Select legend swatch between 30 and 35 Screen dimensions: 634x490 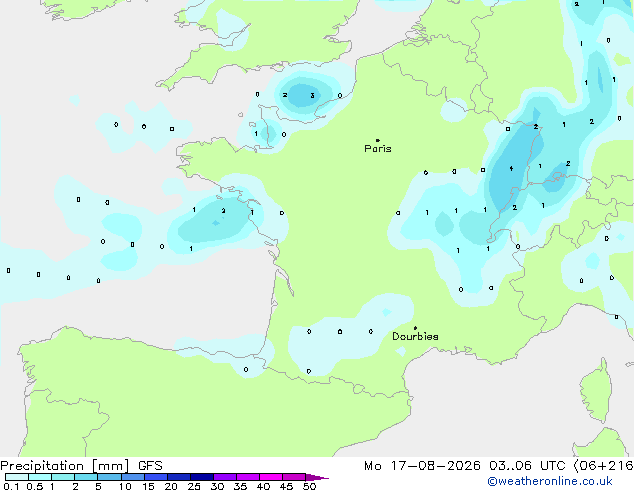pyautogui.click(x=225, y=477)
